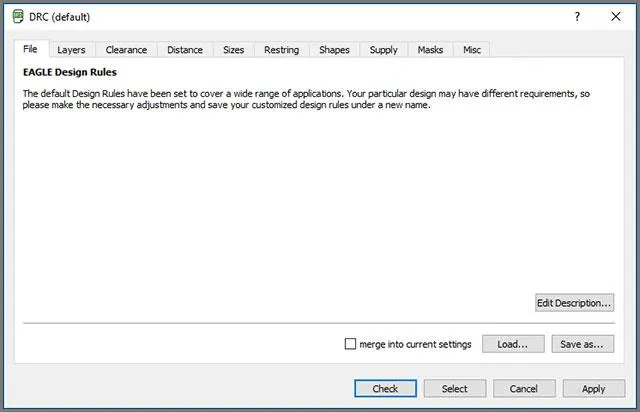Close the DRC dialog window

(616, 17)
